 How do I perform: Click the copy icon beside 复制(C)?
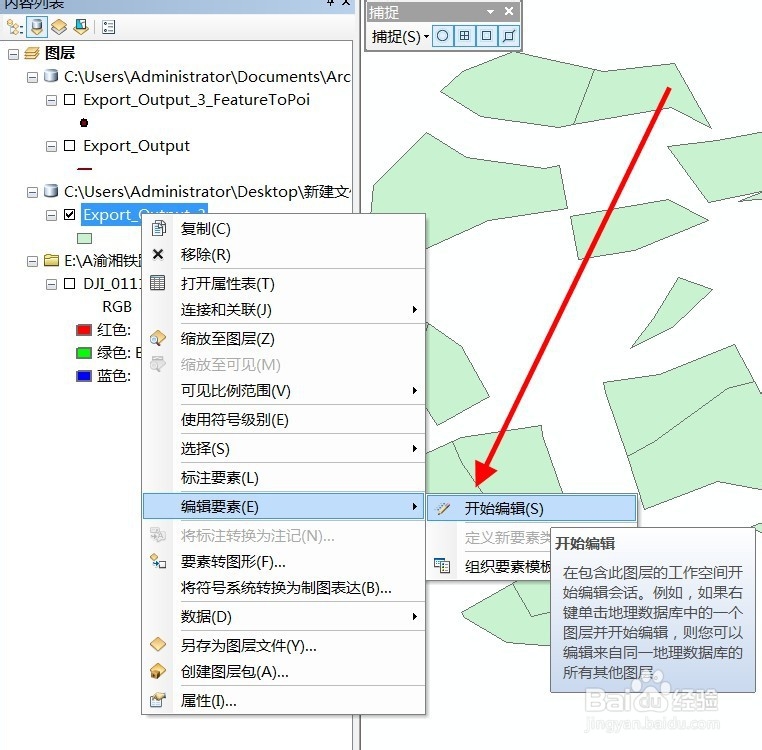coord(158,228)
